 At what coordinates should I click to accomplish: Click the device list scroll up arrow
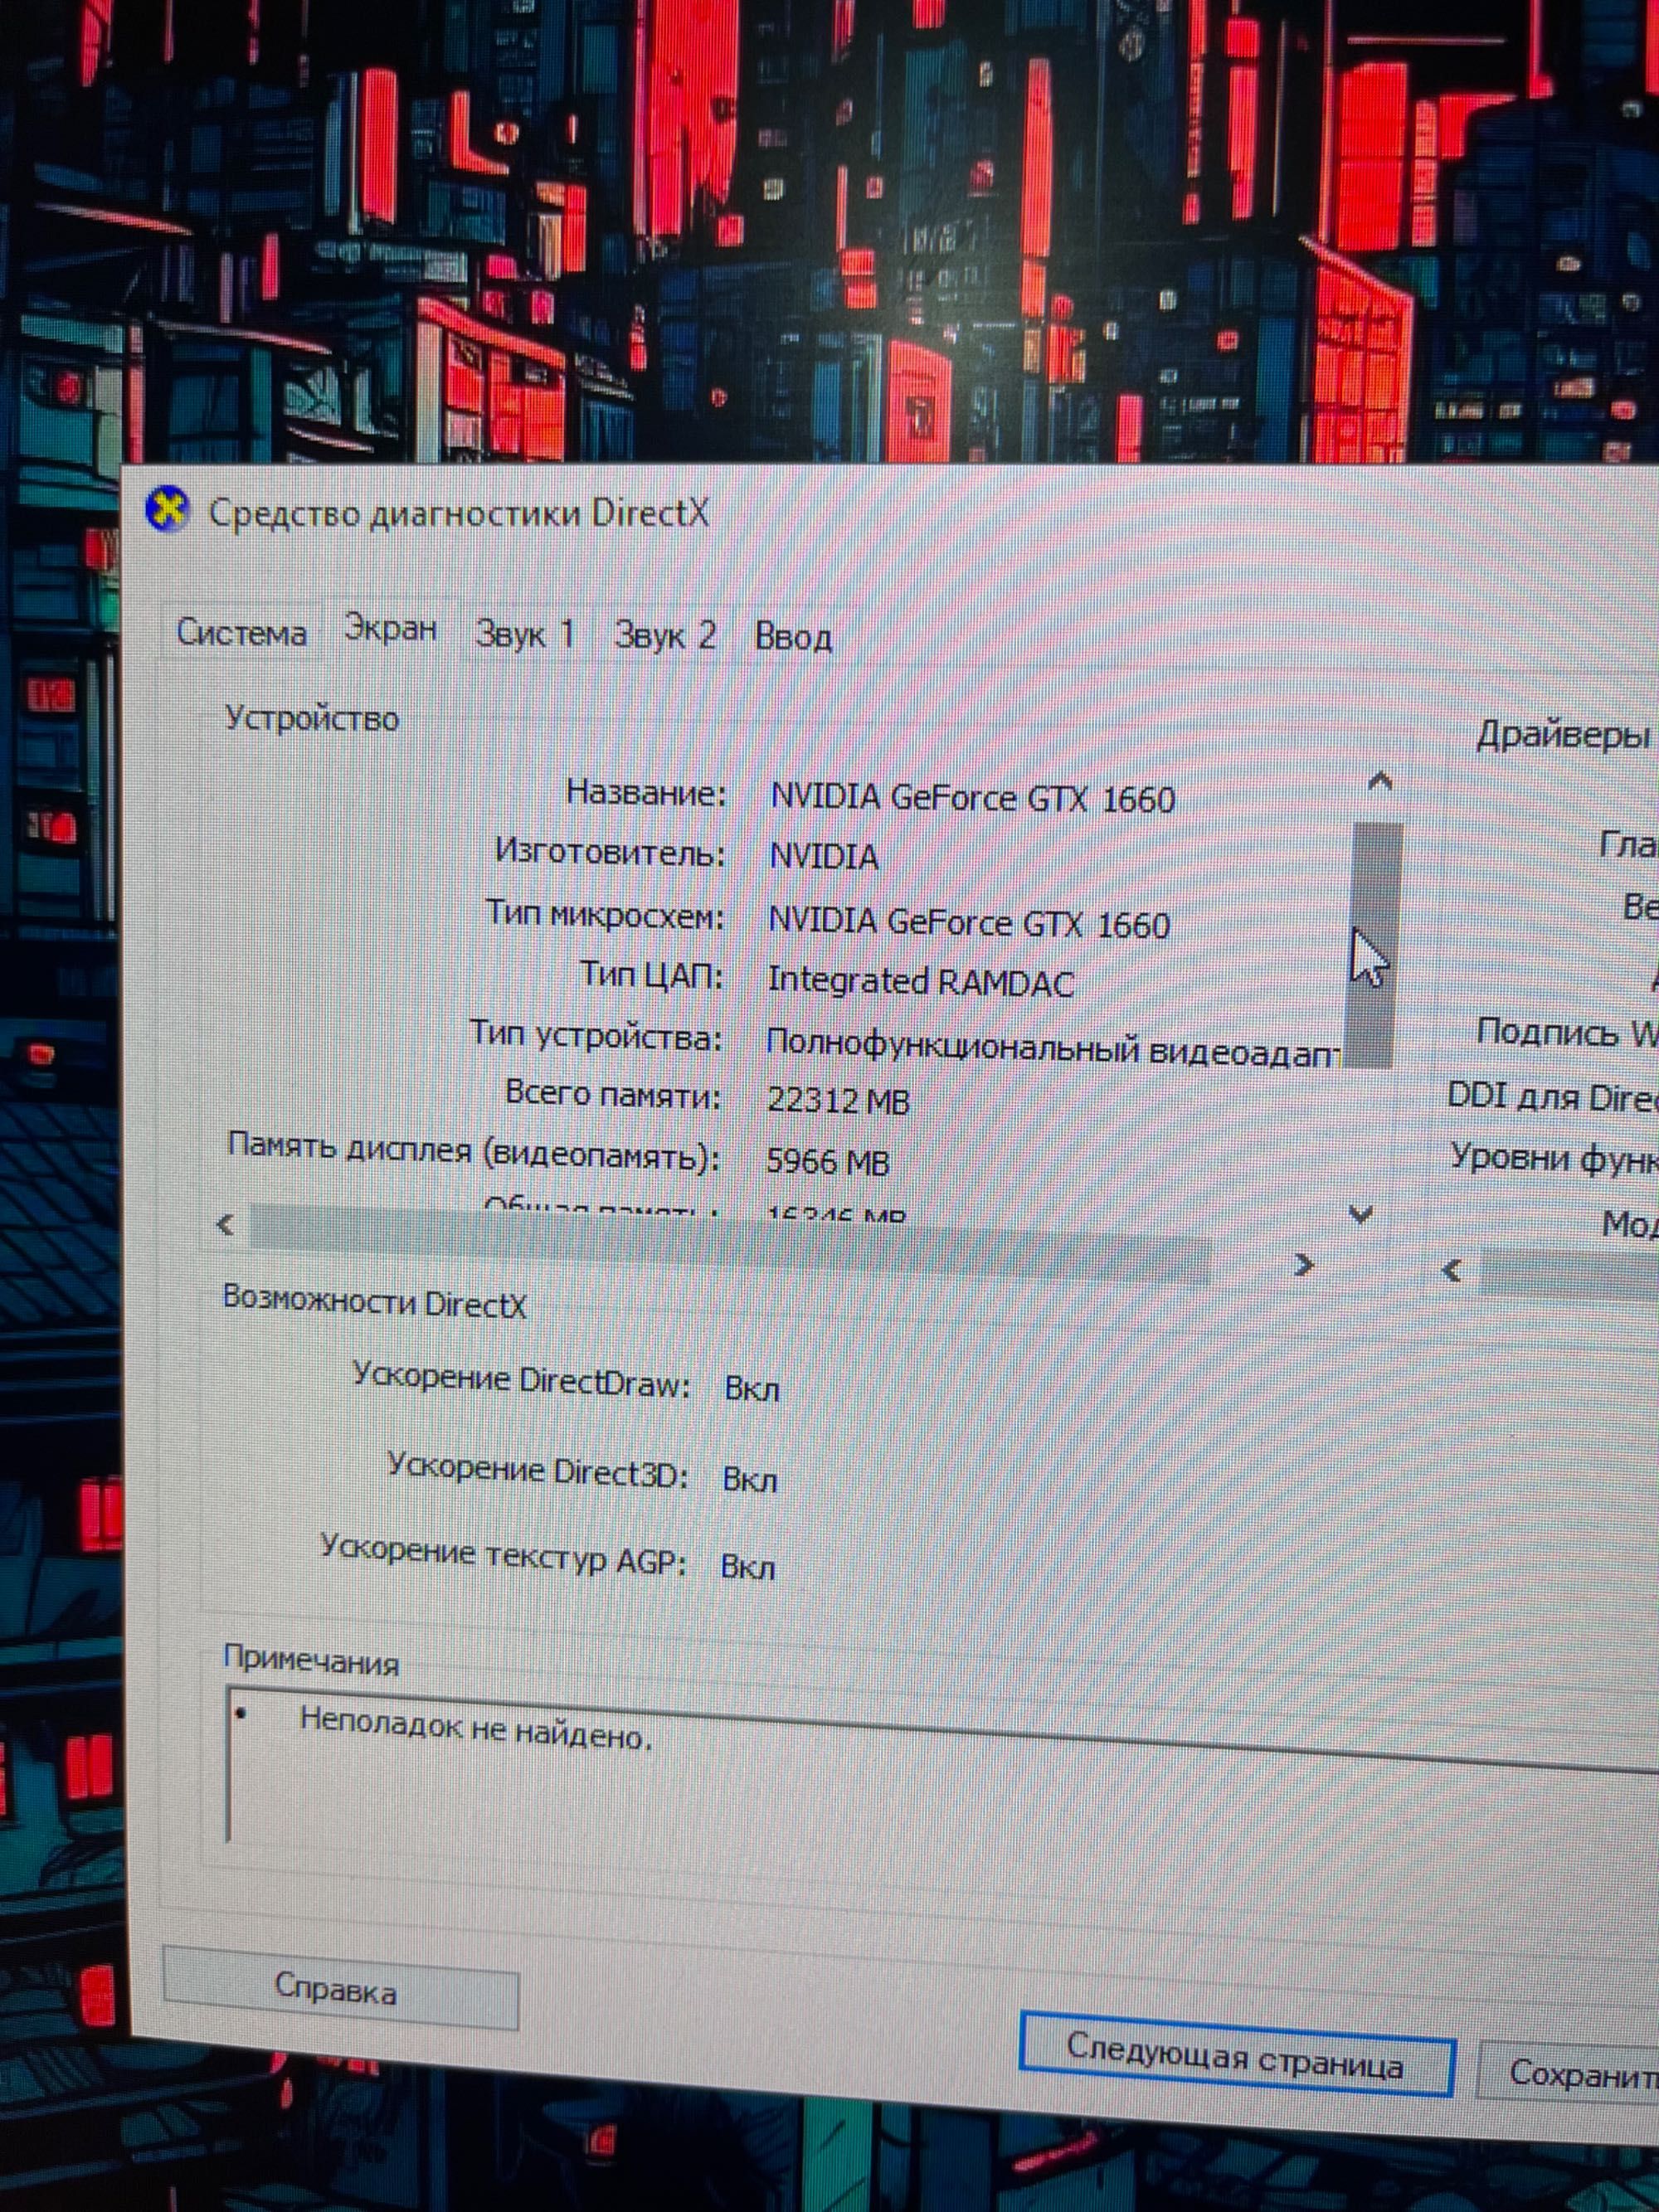(x=1380, y=781)
